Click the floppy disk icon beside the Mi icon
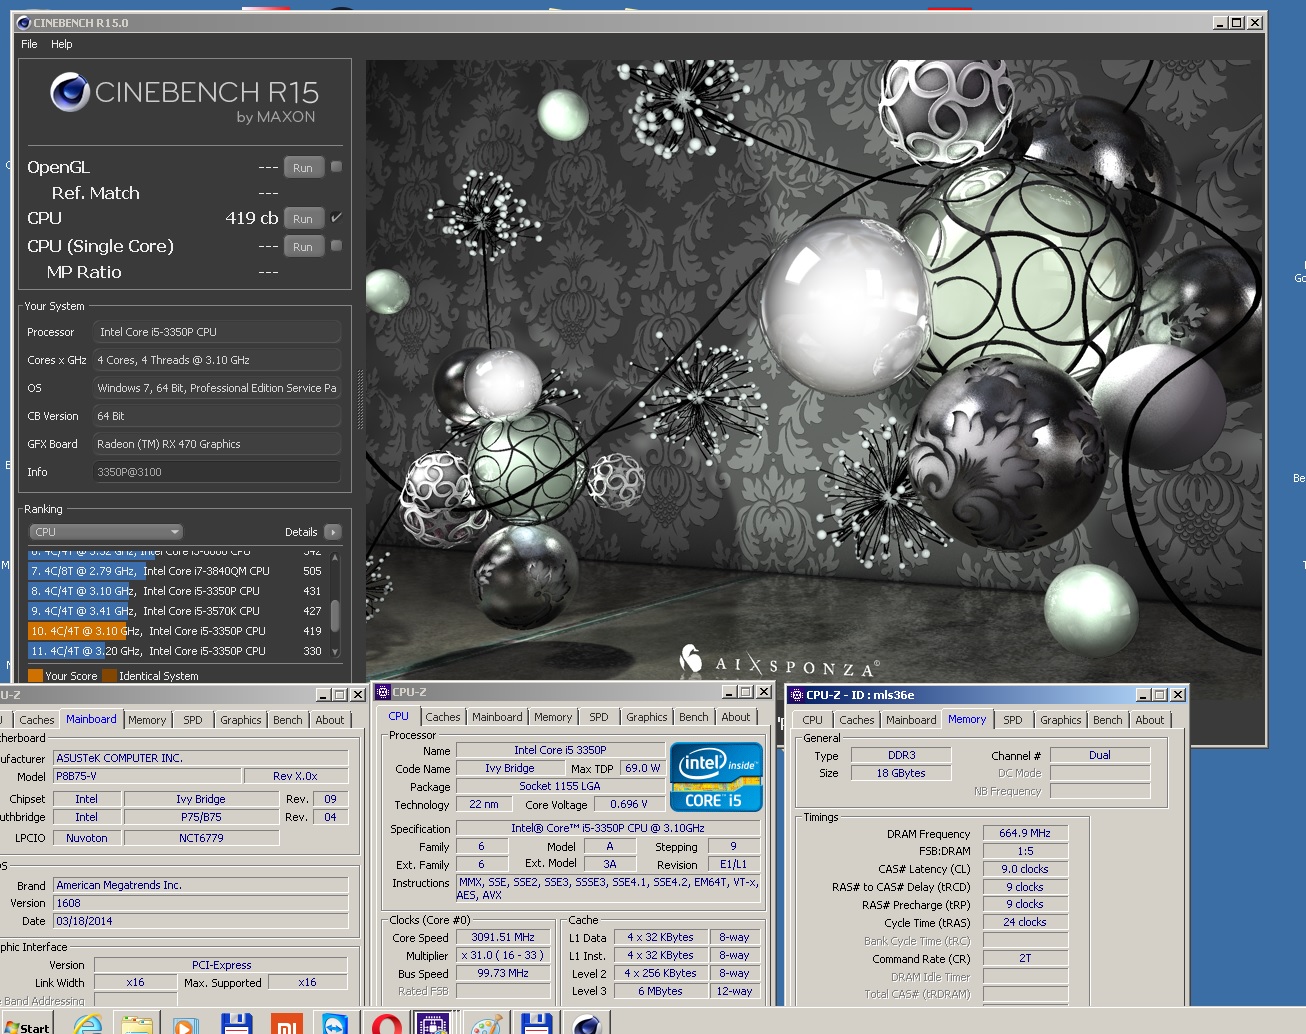Screen dimensions: 1306x1034 click(x=236, y=1024)
